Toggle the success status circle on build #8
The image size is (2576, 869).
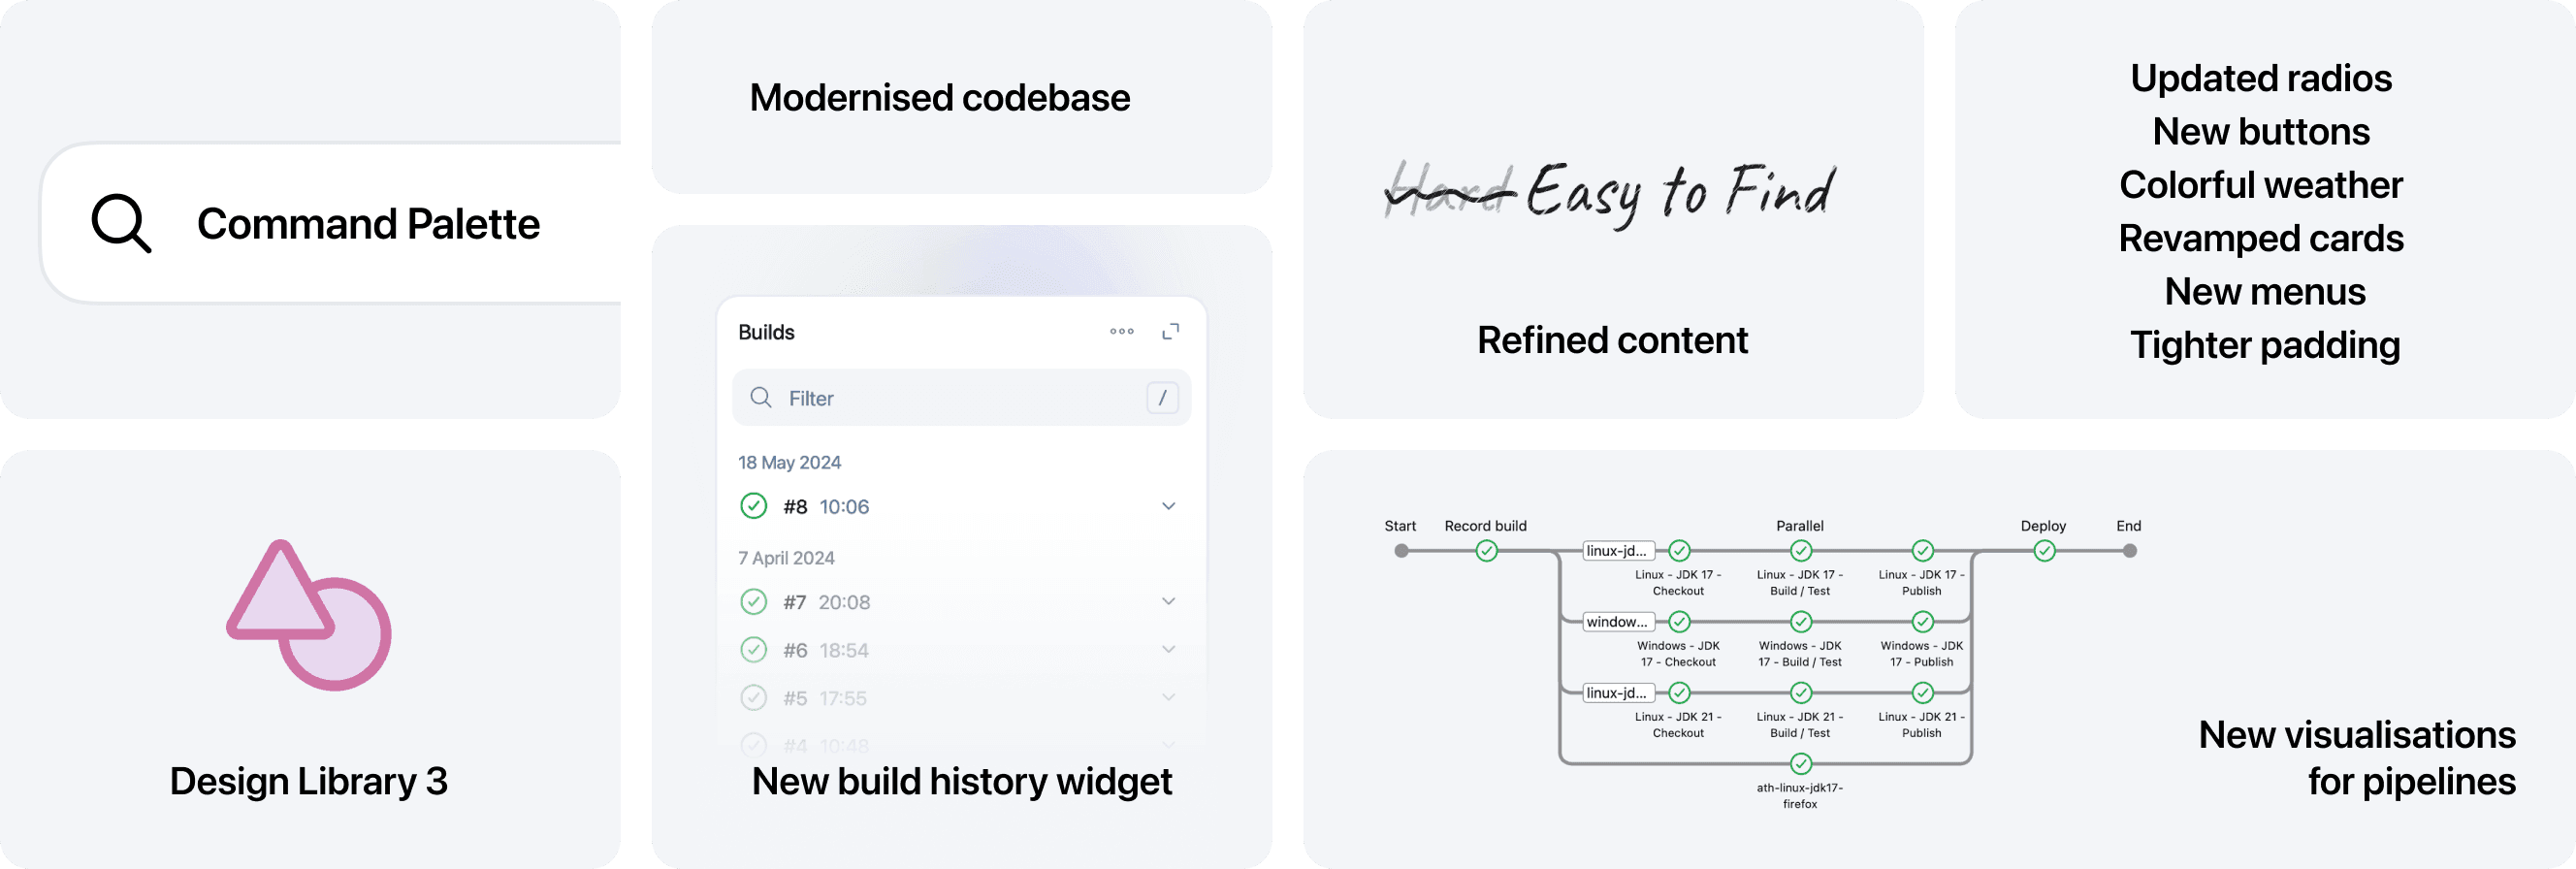[x=753, y=506]
